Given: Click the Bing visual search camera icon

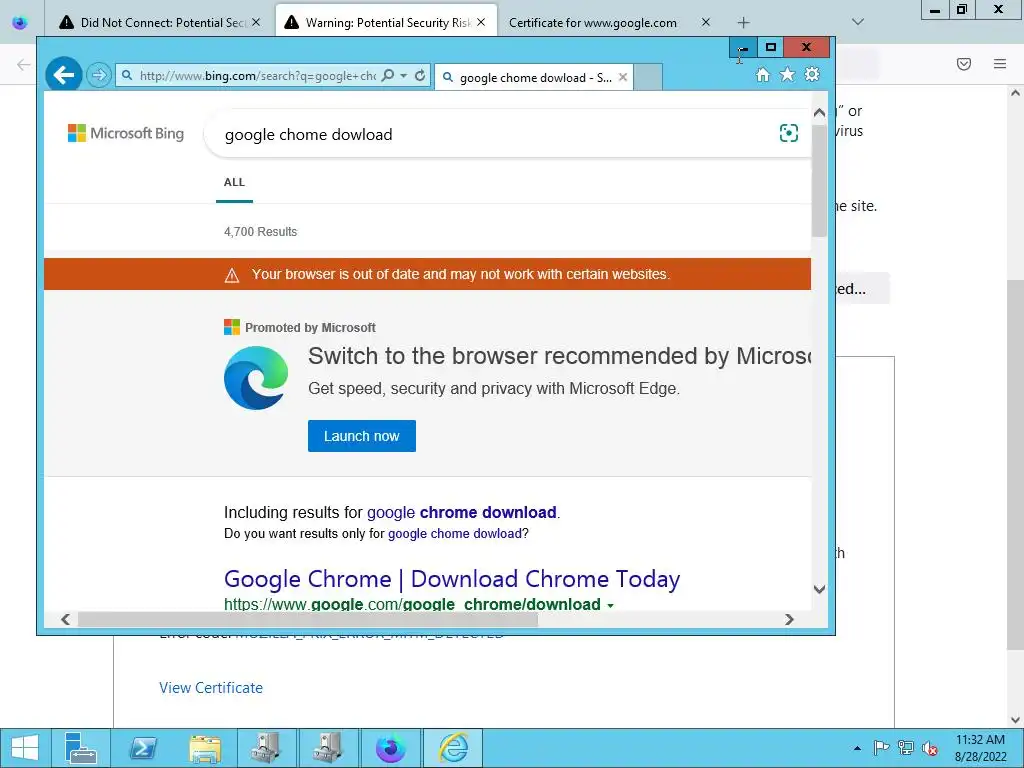Looking at the screenshot, I should pos(789,133).
